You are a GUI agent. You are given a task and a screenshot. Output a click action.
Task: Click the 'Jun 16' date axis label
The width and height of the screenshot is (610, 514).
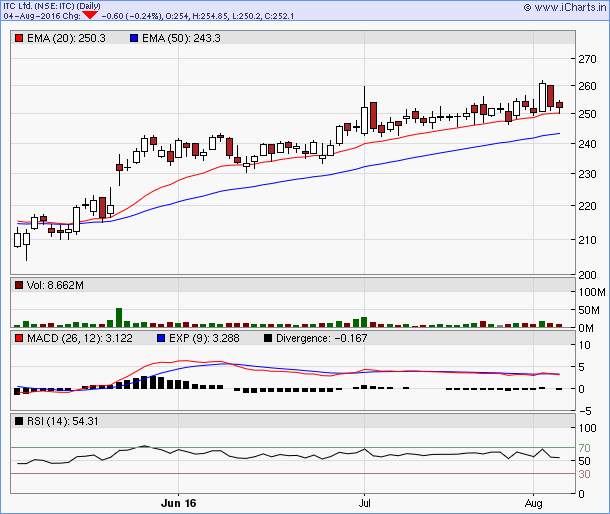pos(179,503)
